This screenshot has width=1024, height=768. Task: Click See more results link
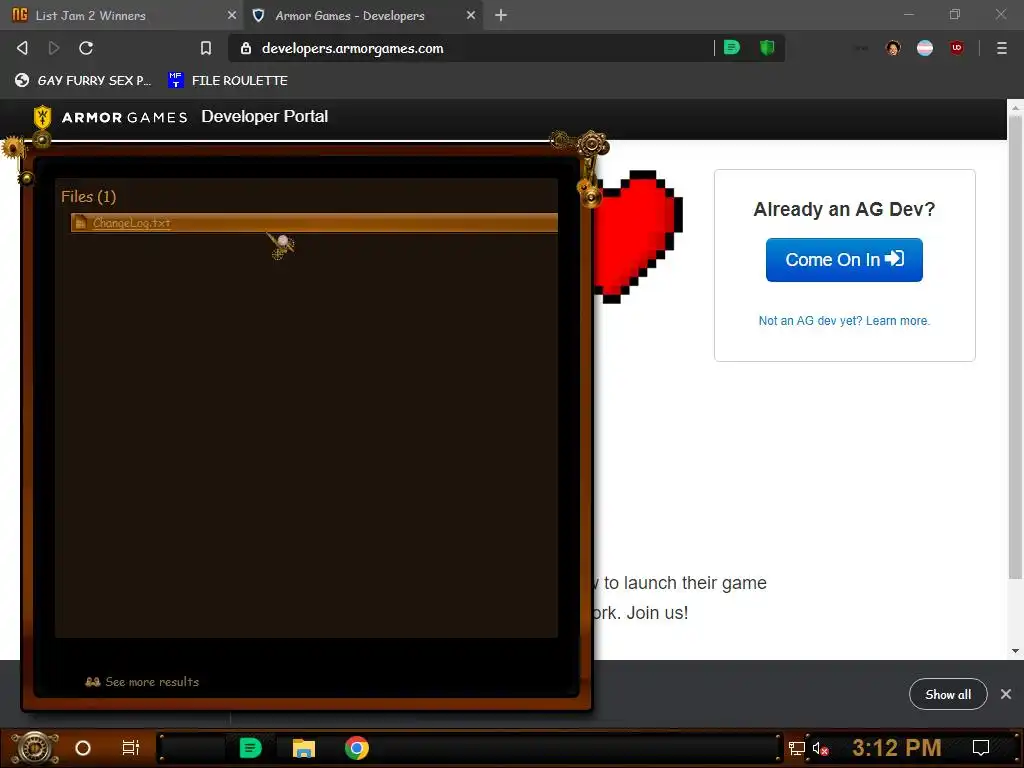tap(142, 682)
